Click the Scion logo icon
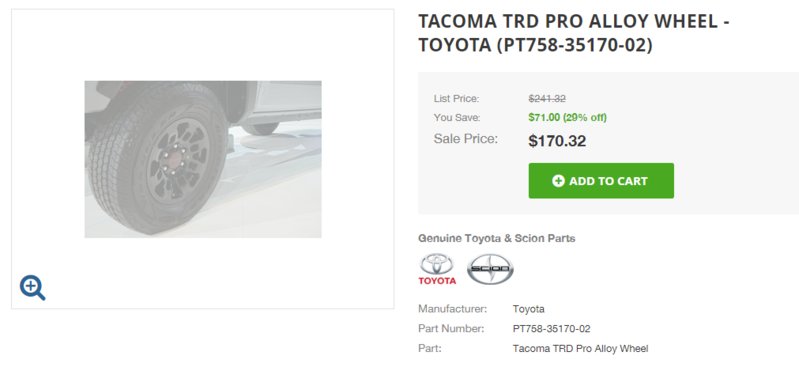 point(490,269)
